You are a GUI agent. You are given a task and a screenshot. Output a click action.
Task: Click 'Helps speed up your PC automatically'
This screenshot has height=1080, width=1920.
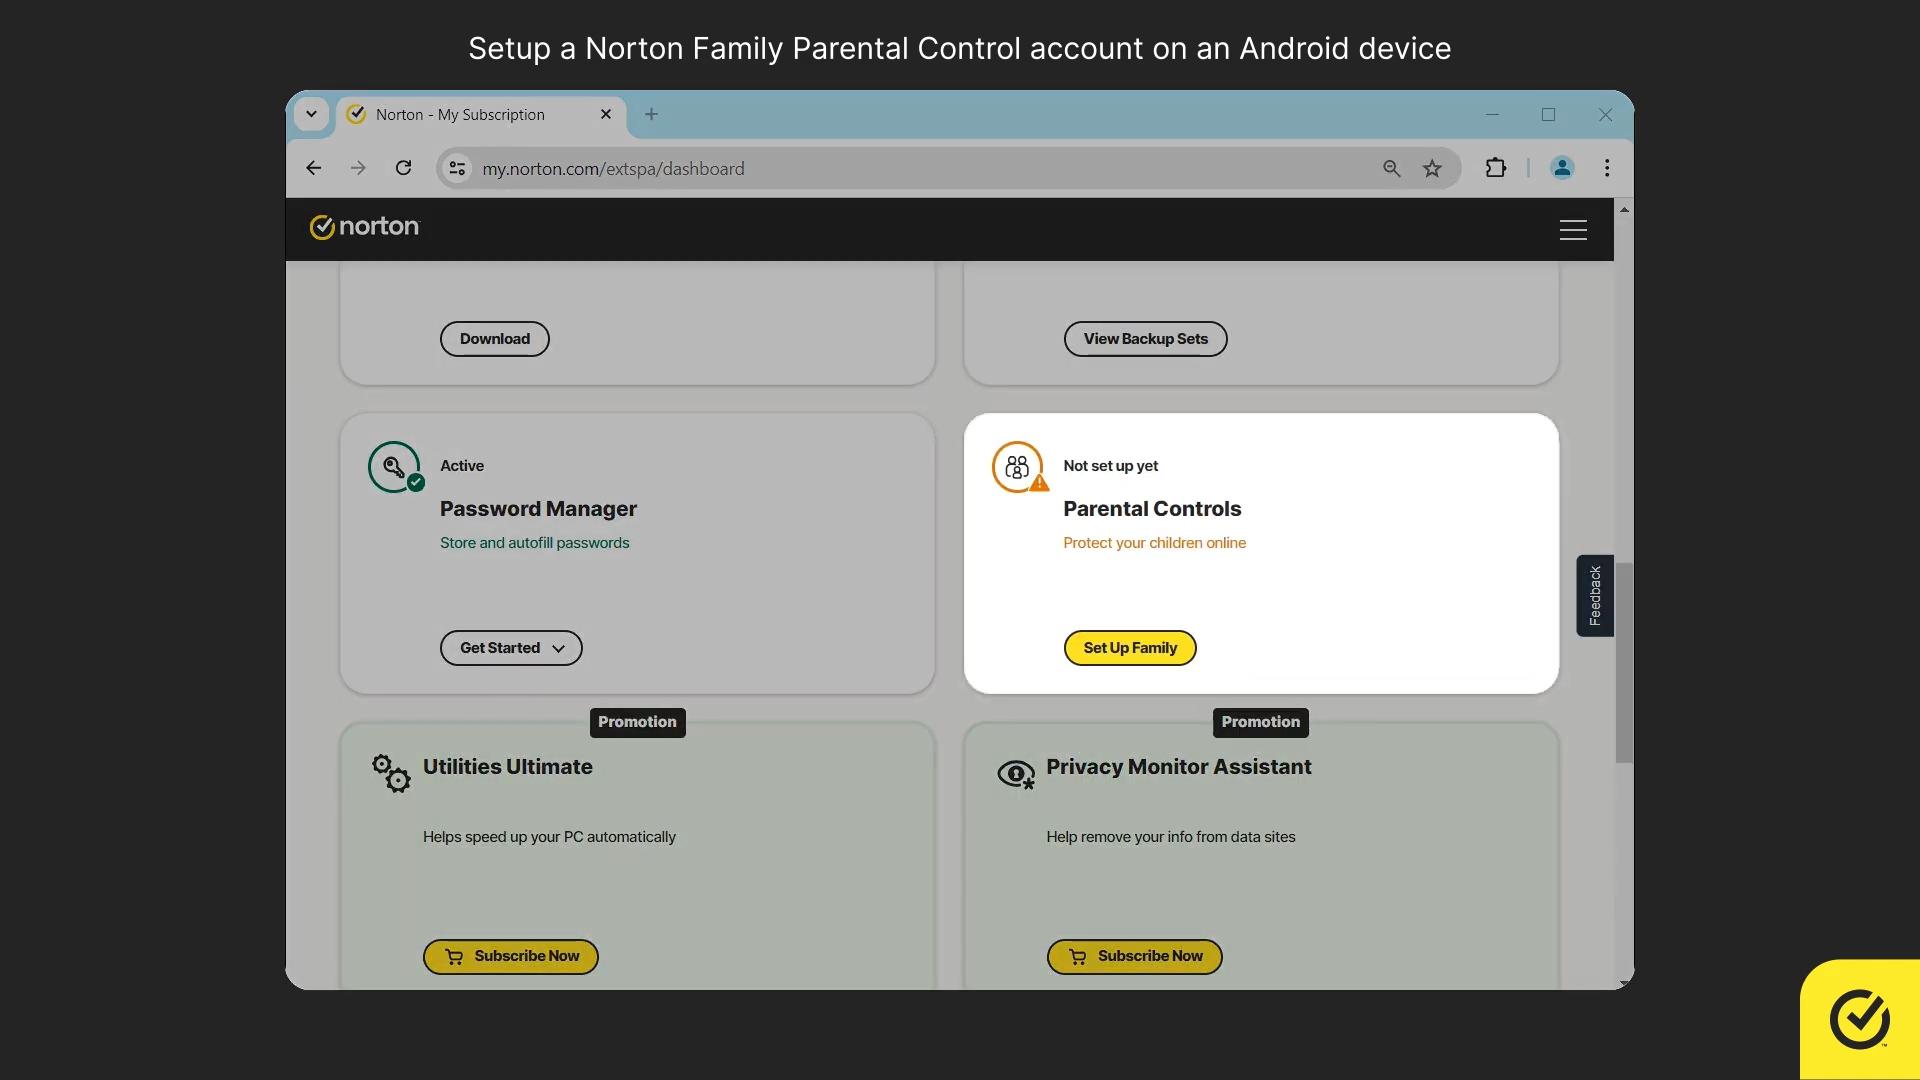(549, 837)
